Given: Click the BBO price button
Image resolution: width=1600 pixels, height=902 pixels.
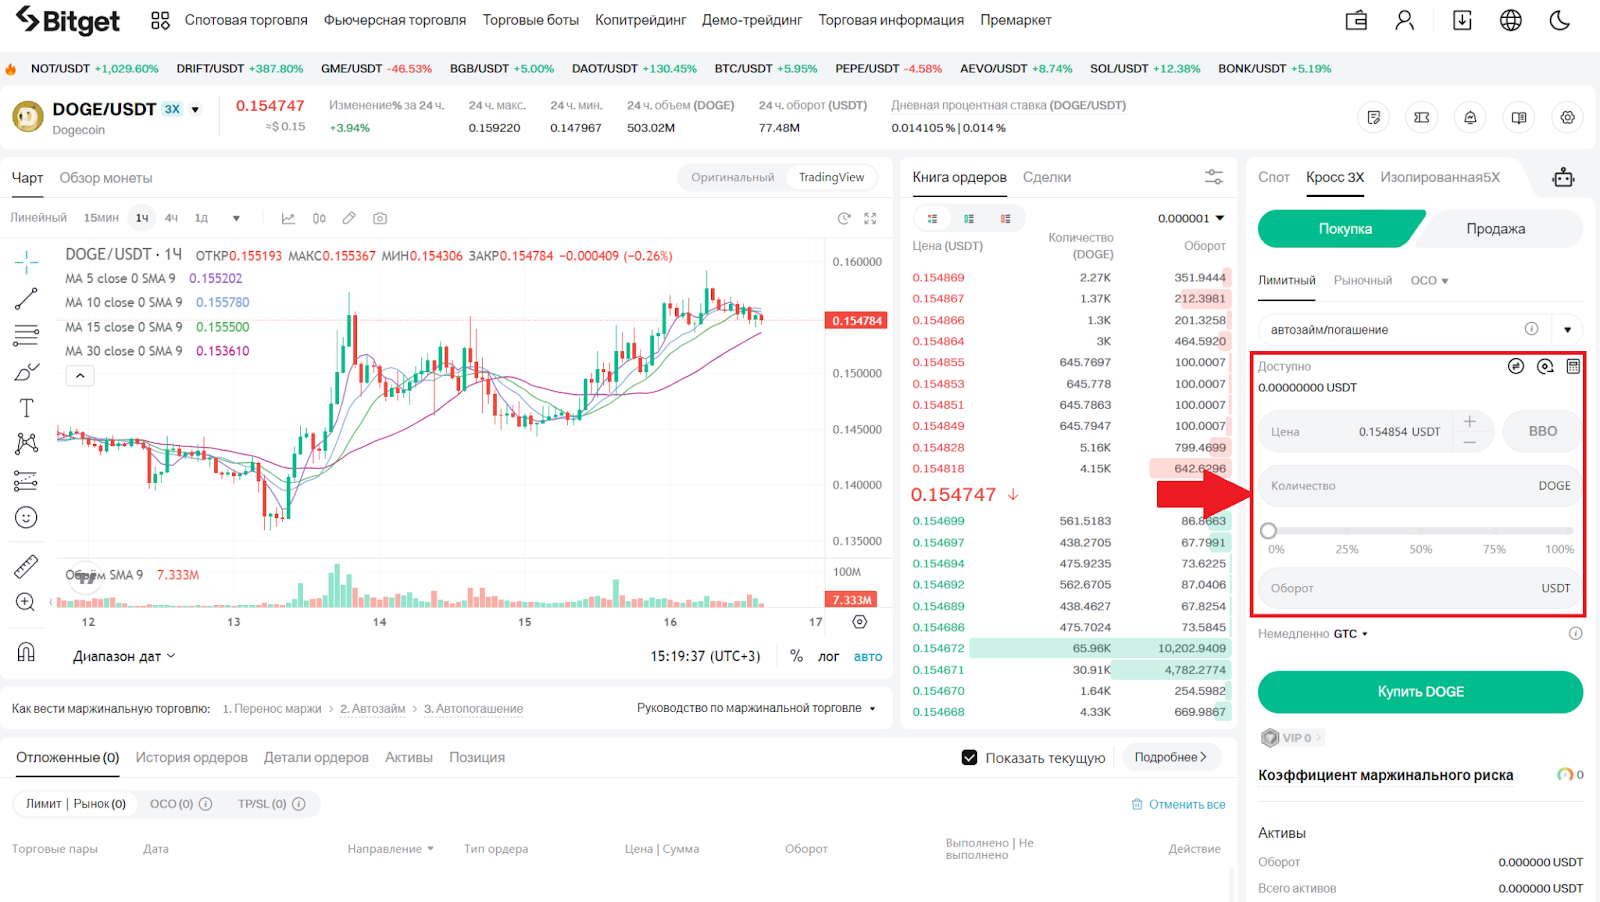Looking at the screenshot, I should (1543, 431).
